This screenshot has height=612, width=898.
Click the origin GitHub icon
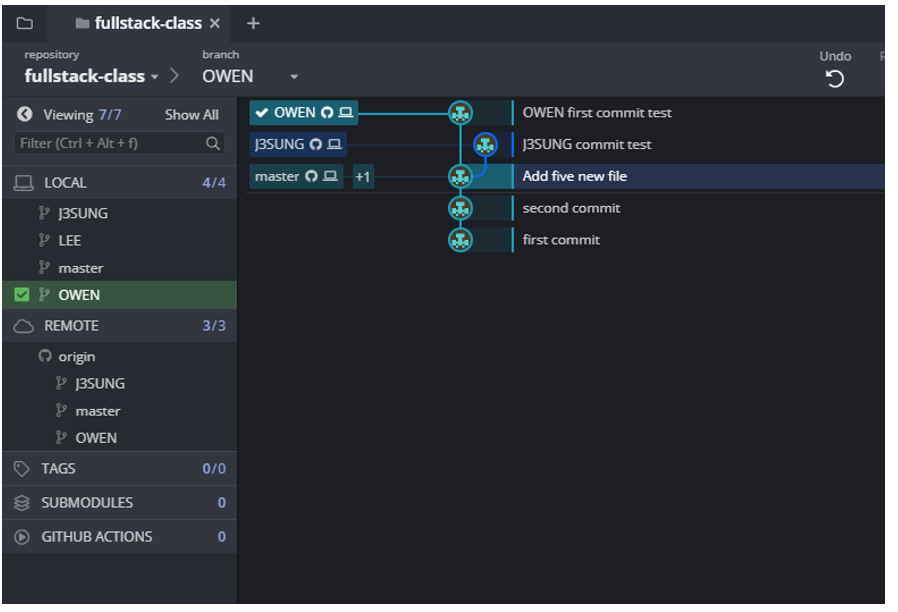[45, 356]
